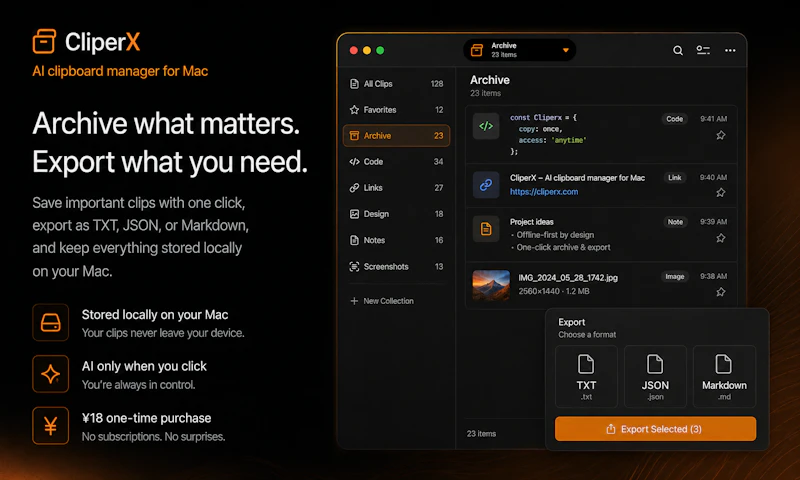Click the Archive box icon in title pill
This screenshot has height=480, width=800.
tap(477, 50)
